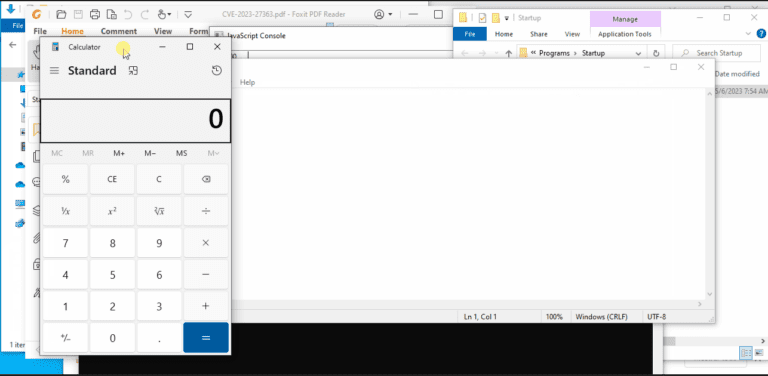The height and width of the screenshot is (376, 768).
Task: Click the C clear key in Calculator
Action: pos(159,179)
